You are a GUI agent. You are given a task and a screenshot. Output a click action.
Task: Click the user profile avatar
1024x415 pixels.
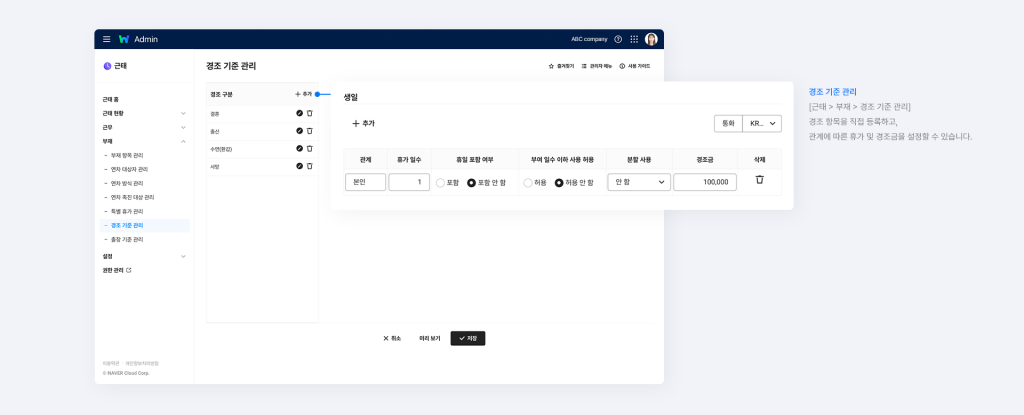point(651,39)
